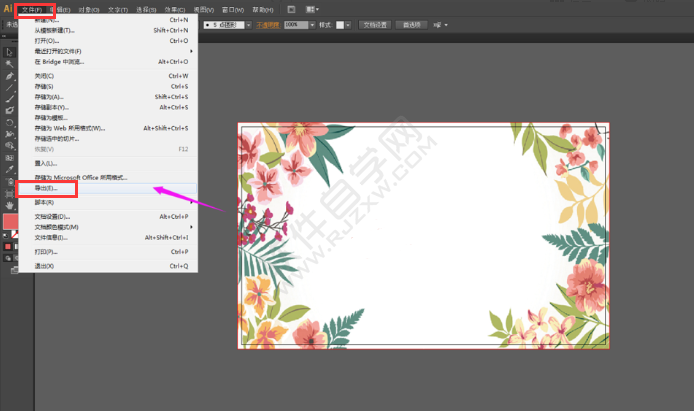Choose 文档设置(D)... menu entry
This screenshot has height=411, width=694.
click(52, 216)
